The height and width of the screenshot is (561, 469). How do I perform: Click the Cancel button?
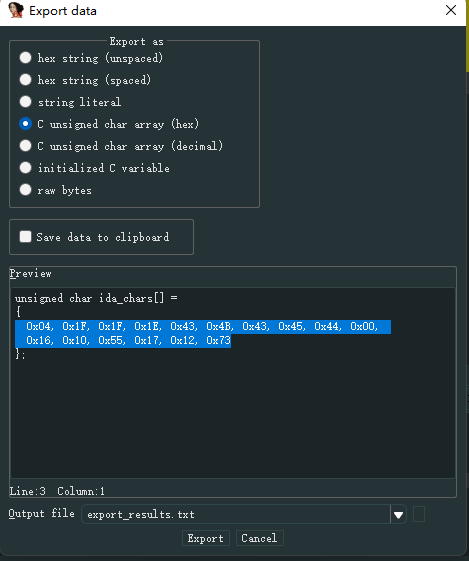coord(259,538)
